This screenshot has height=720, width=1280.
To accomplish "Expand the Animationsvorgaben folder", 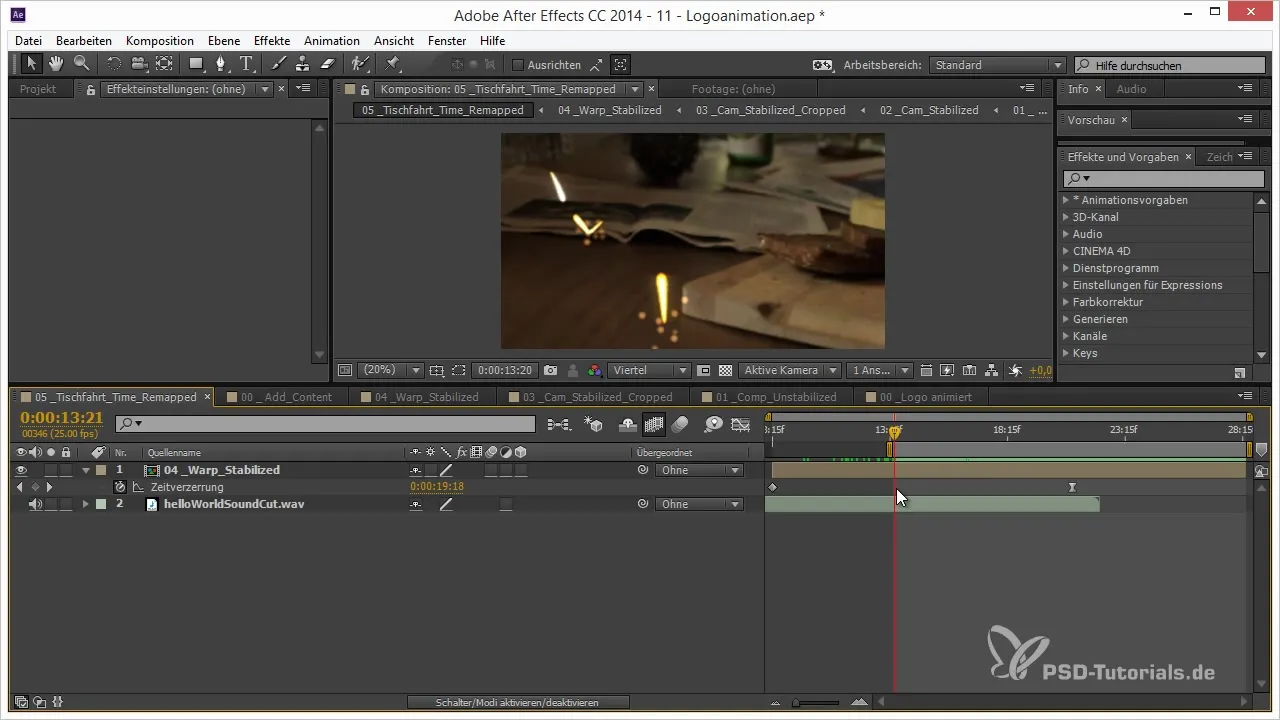I will point(1066,200).
